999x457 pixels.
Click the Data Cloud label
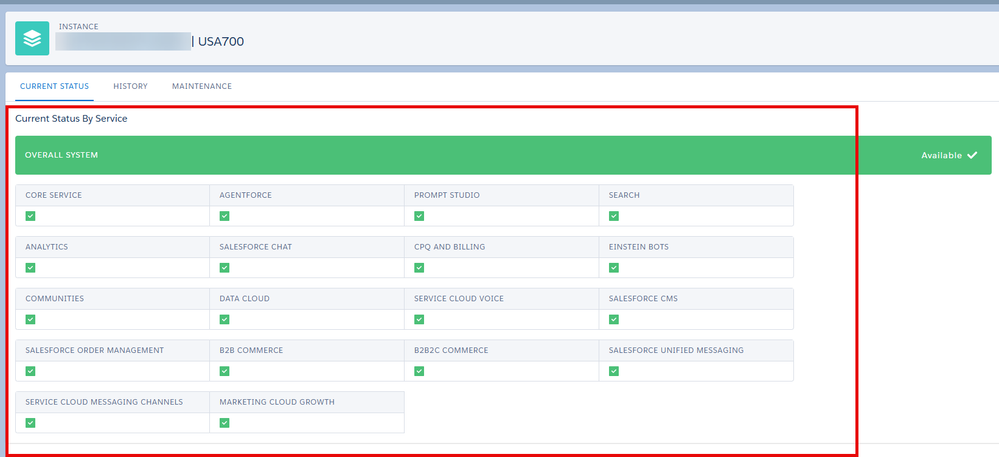tap(244, 298)
